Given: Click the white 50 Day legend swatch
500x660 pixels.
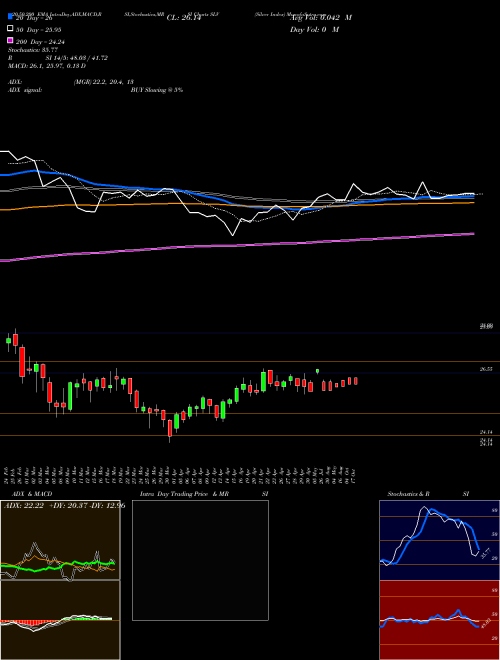Looking at the screenshot, I should pyautogui.click(x=10, y=29).
